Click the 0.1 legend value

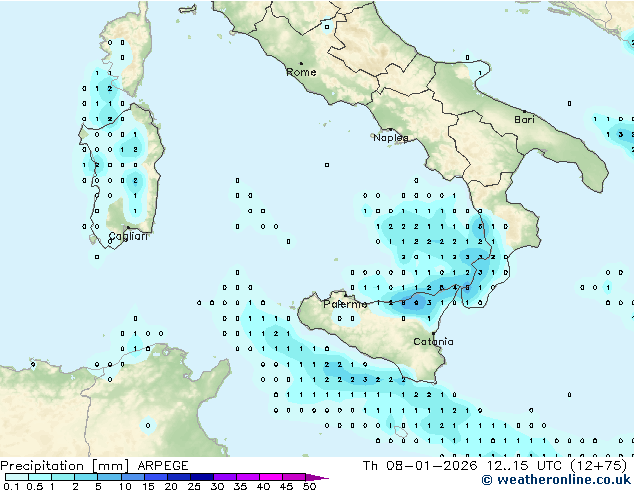pos(11,486)
